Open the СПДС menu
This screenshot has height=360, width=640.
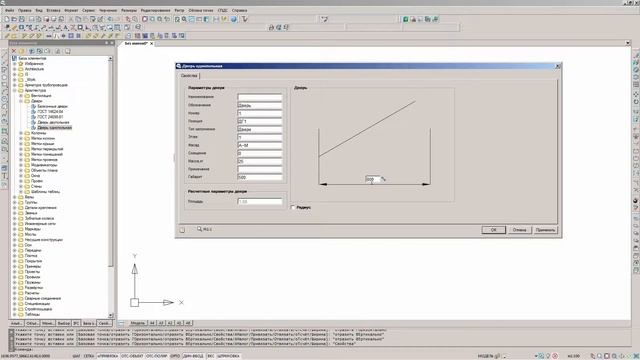[223, 10]
